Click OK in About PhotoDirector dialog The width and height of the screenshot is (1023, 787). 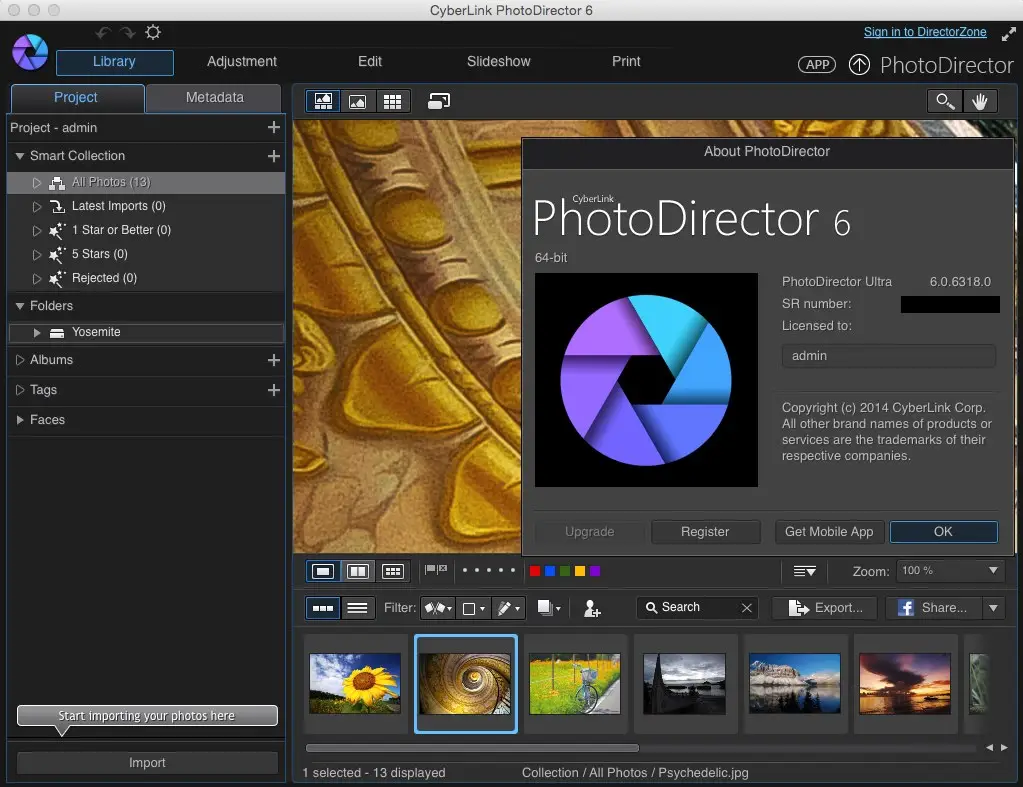[943, 532]
